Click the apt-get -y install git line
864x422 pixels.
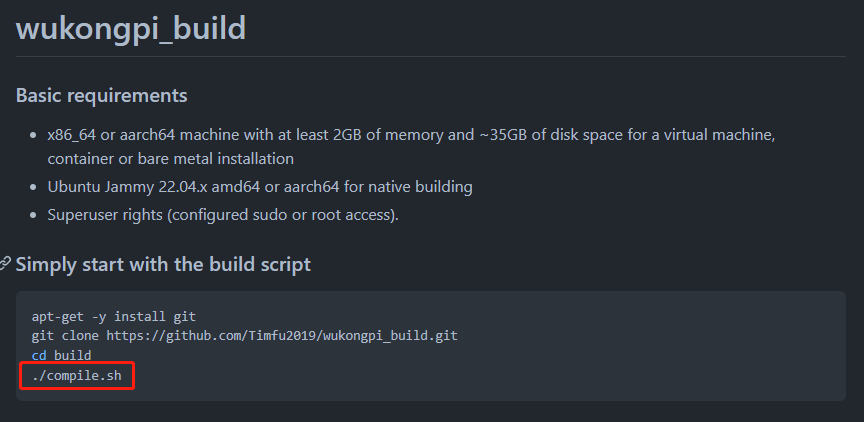[114, 317]
